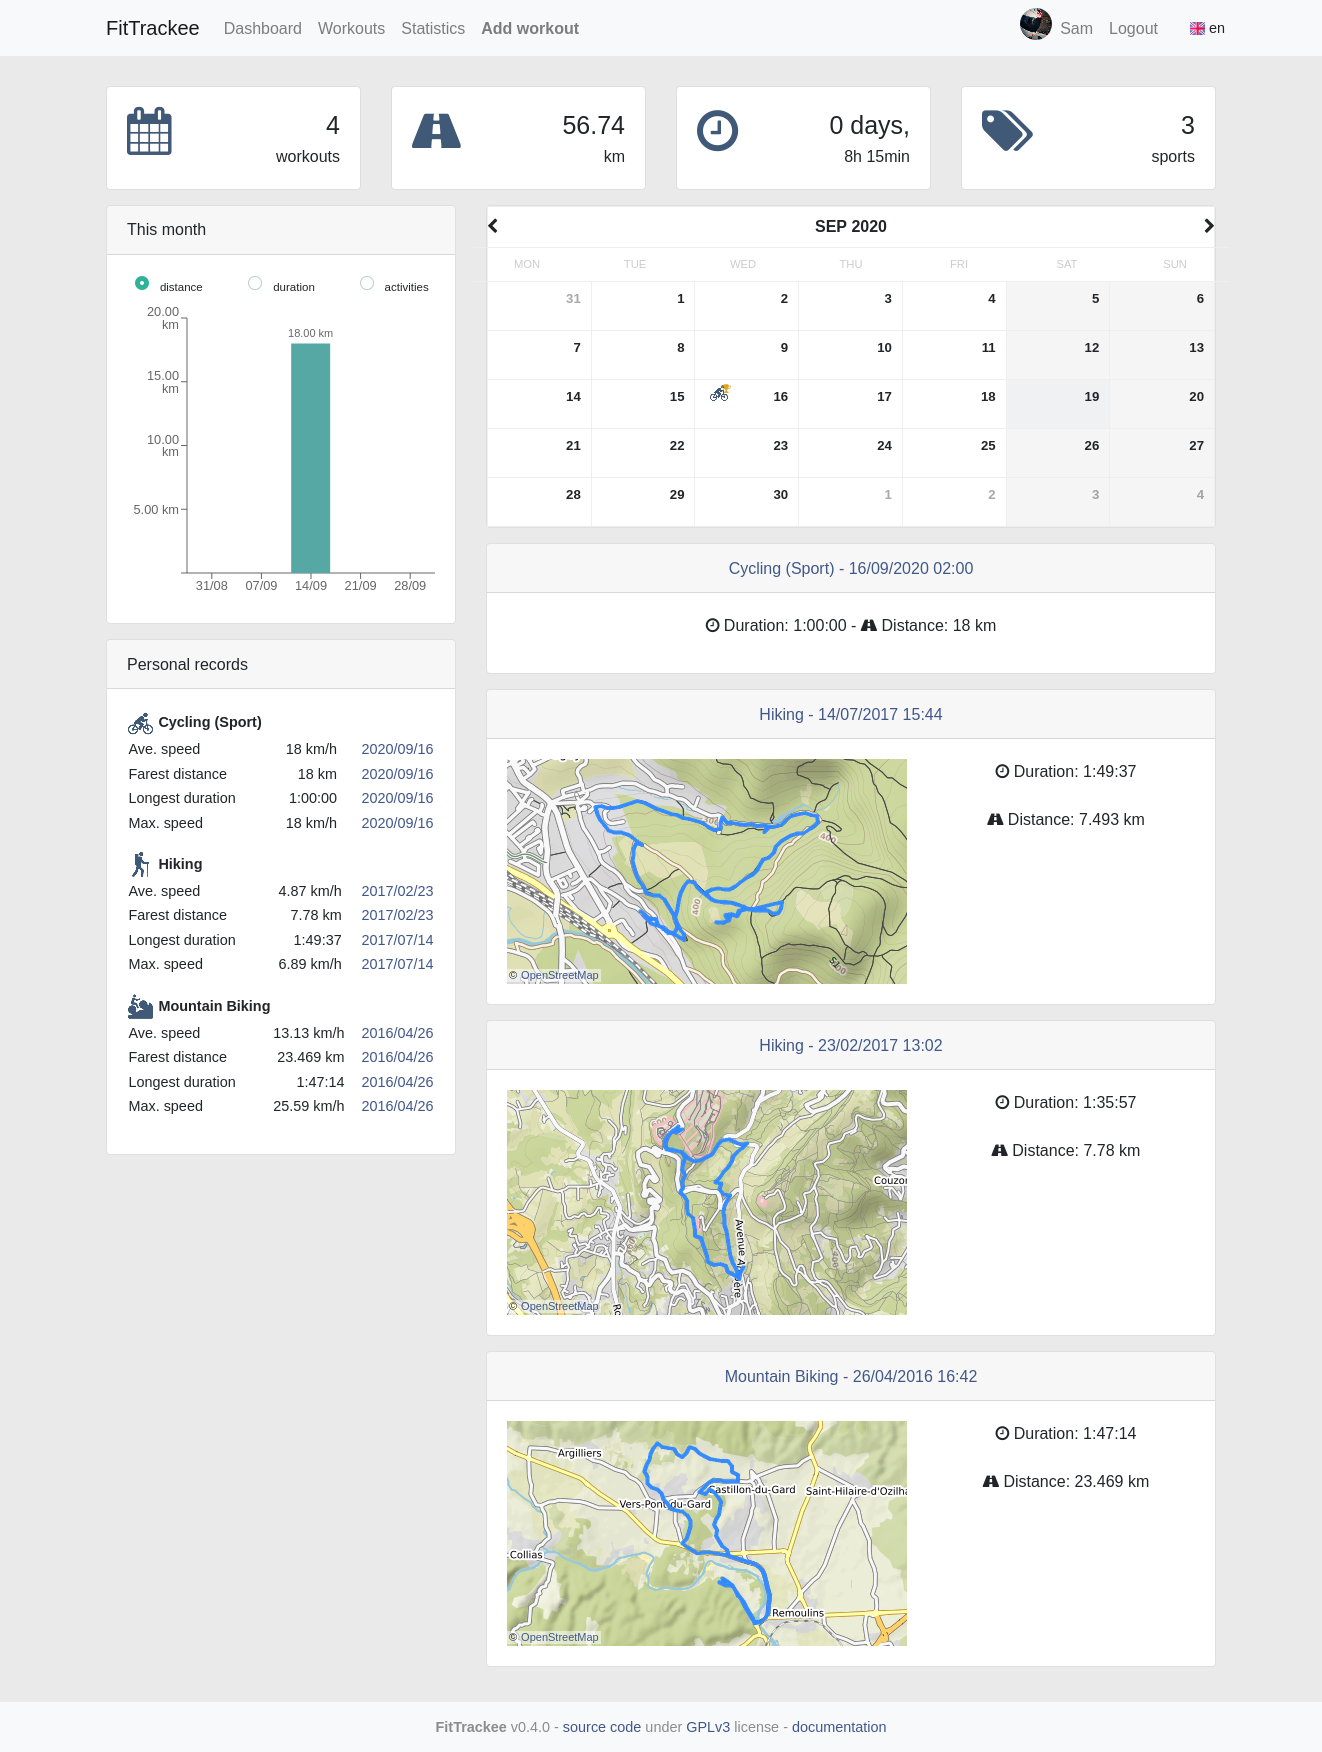The image size is (1322, 1752).
Task: Click Logout in the navbar
Action: (x=1133, y=29)
